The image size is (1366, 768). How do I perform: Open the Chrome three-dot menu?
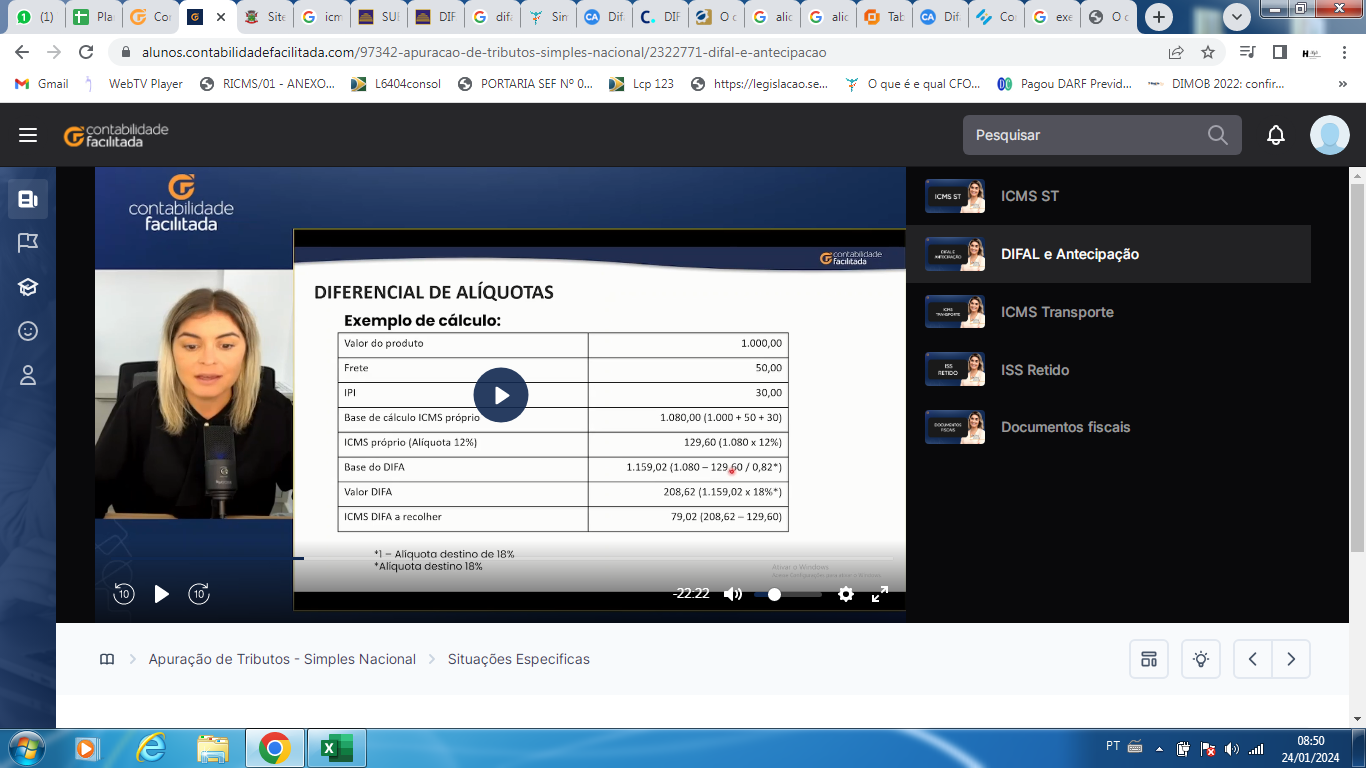(x=1343, y=52)
